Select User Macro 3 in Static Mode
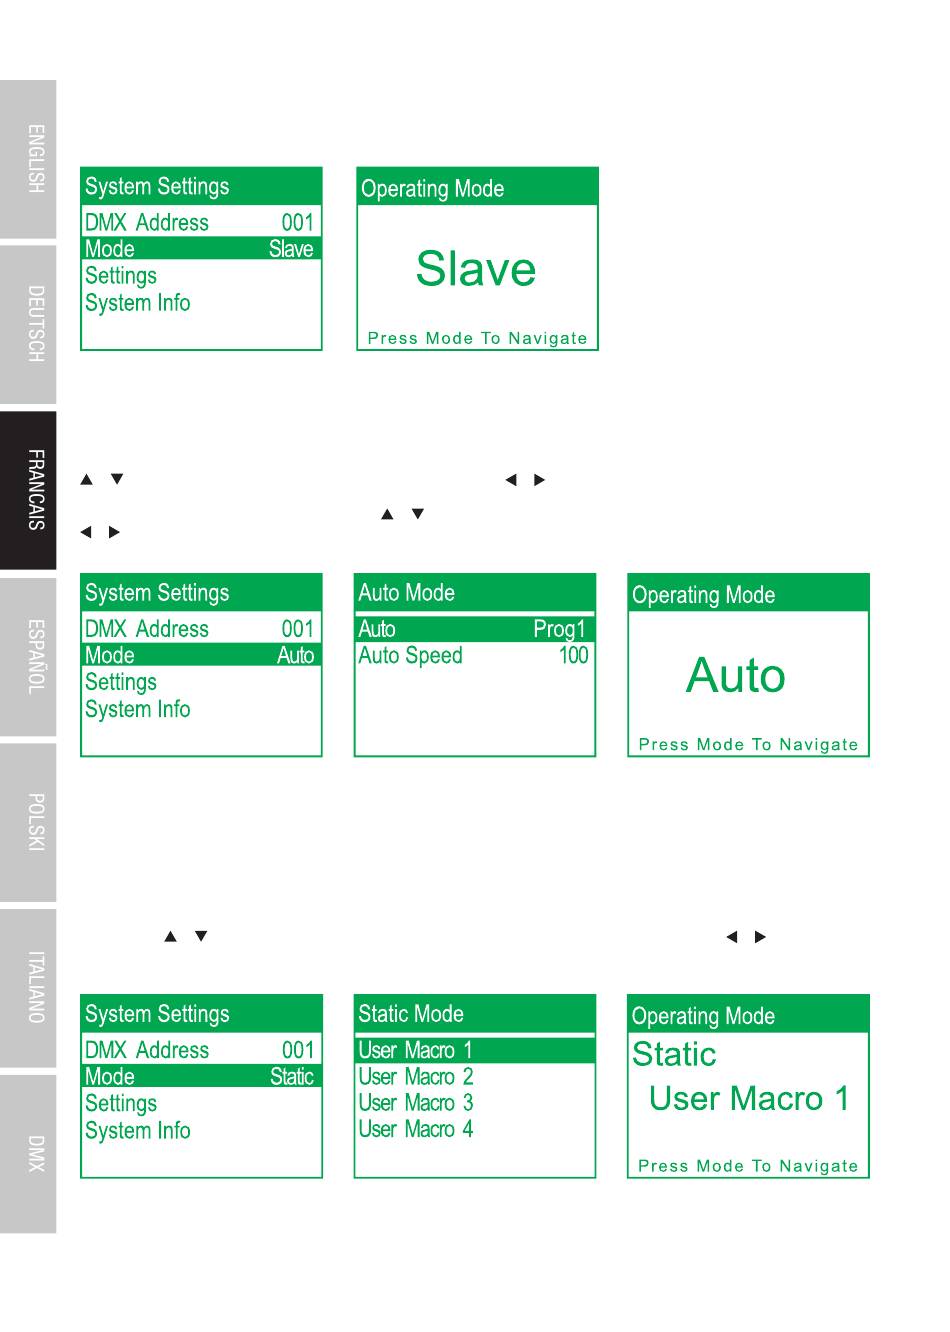The width and height of the screenshot is (950, 1332). (x=416, y=1103)
